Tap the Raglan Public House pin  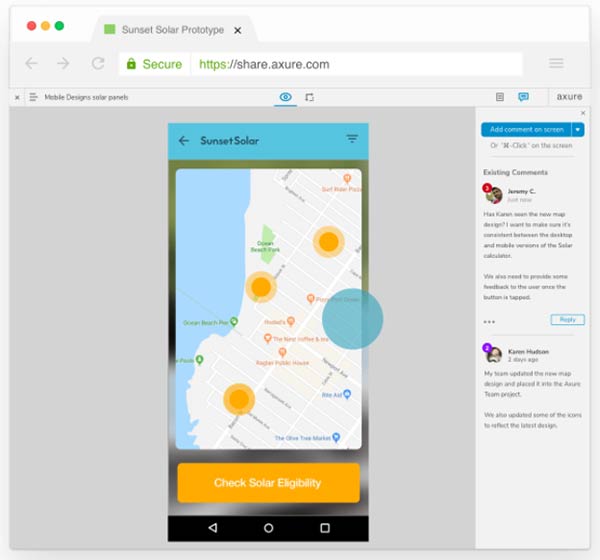click(x=282, y=352)
